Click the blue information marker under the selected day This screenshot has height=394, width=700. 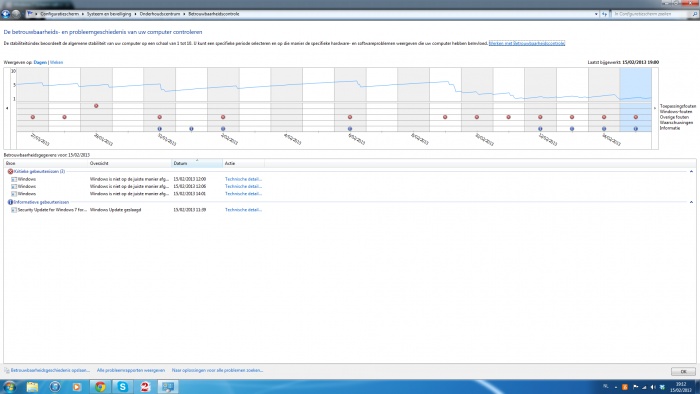point(636,129)
